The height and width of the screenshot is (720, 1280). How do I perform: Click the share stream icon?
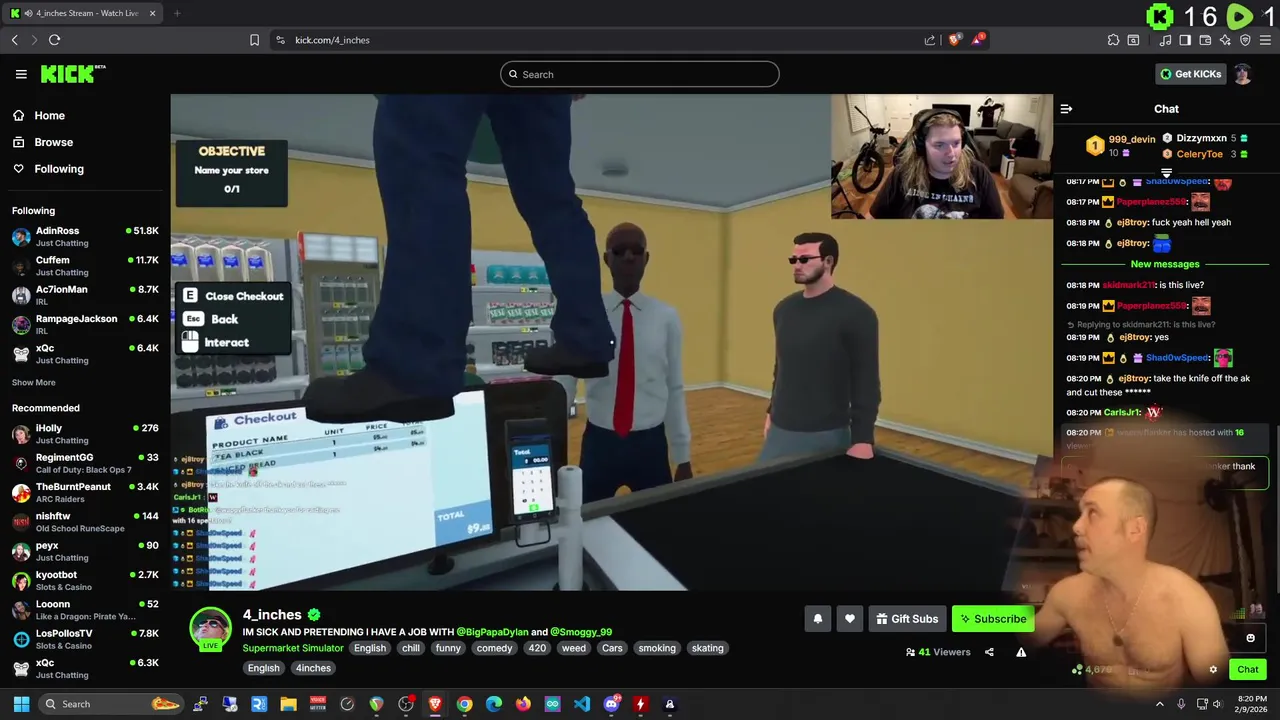click(989, 652)
